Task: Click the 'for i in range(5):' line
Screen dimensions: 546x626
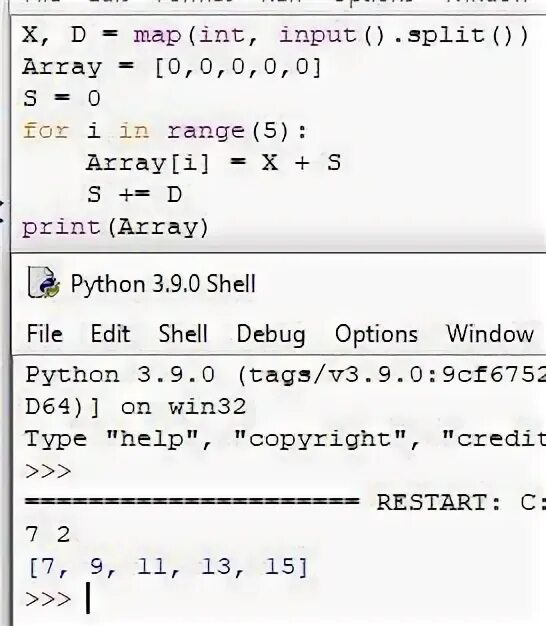Action: coord(165,131)
